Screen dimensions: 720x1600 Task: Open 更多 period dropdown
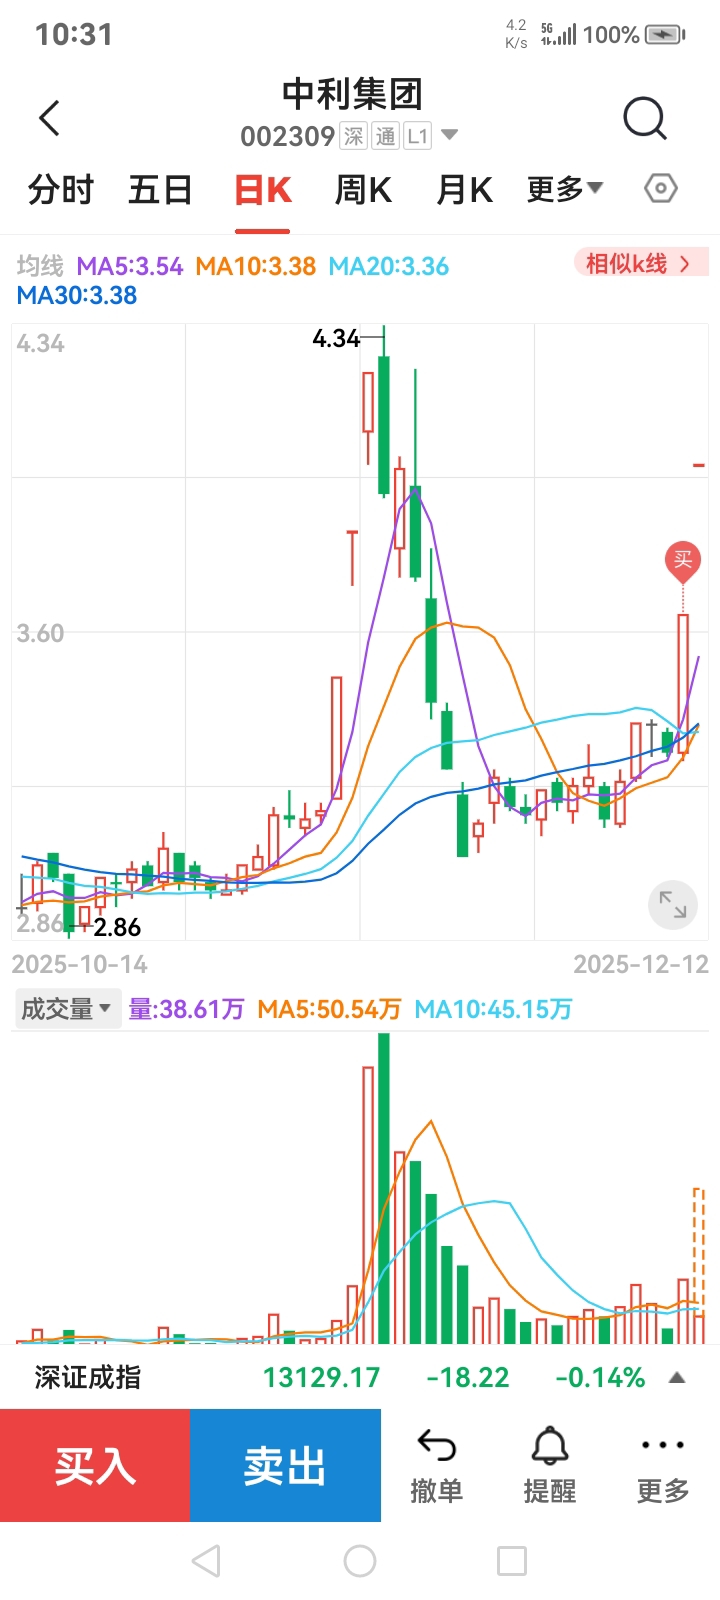(565, 188)
